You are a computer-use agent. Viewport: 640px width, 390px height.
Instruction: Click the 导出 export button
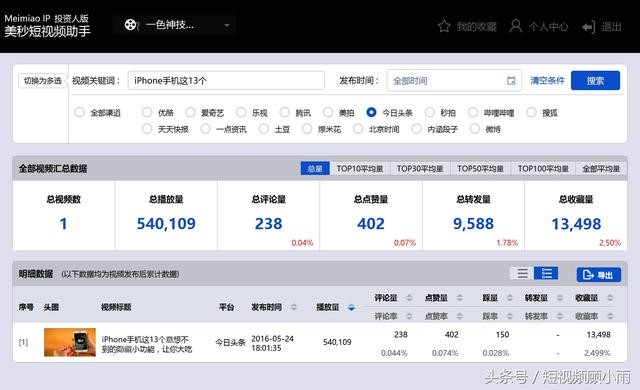[x=599, y=275]
